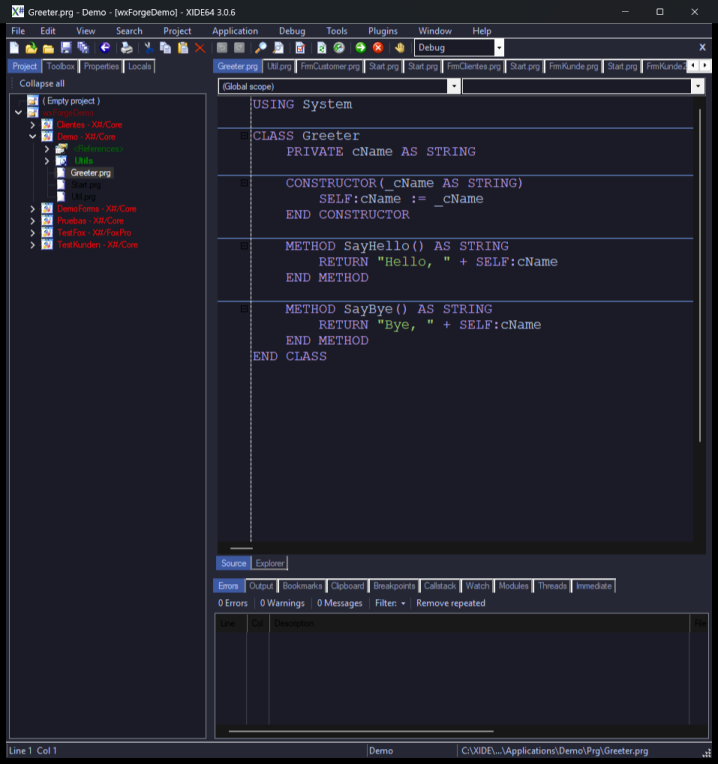Expand the Pruebas - X#/Core node

pos(33,221)
